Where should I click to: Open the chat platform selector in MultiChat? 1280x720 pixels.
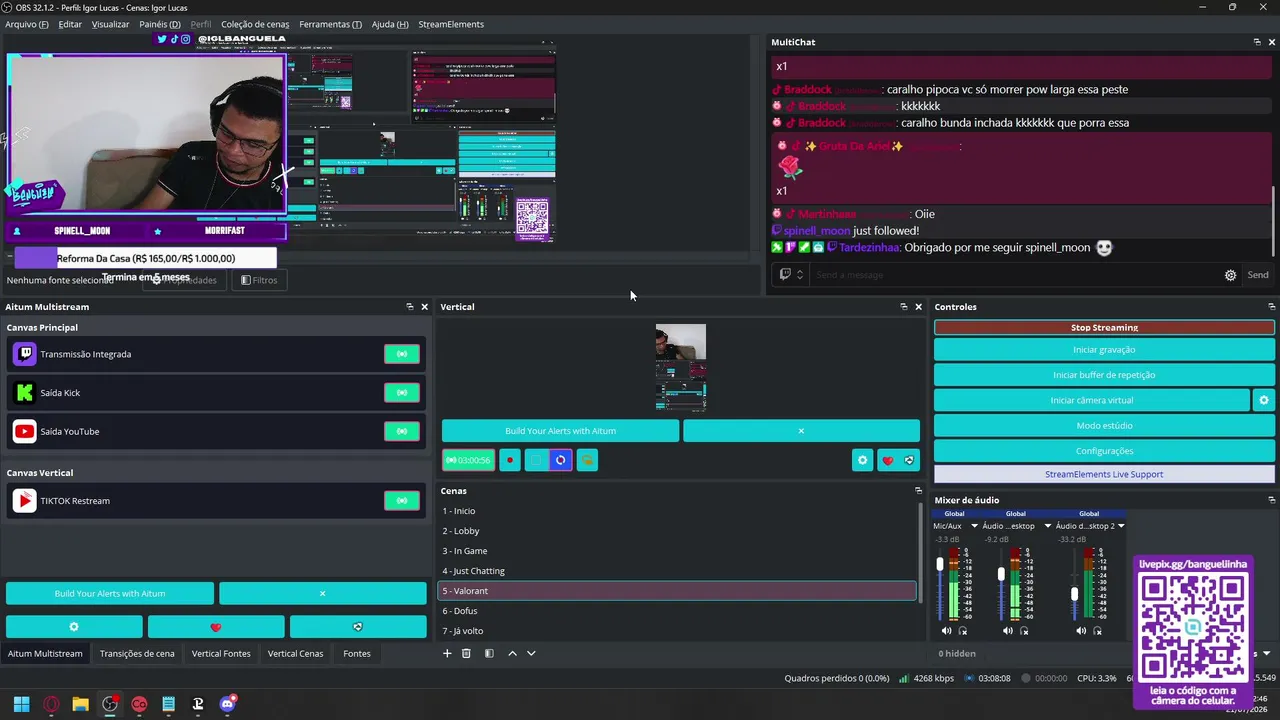[791, 275]
